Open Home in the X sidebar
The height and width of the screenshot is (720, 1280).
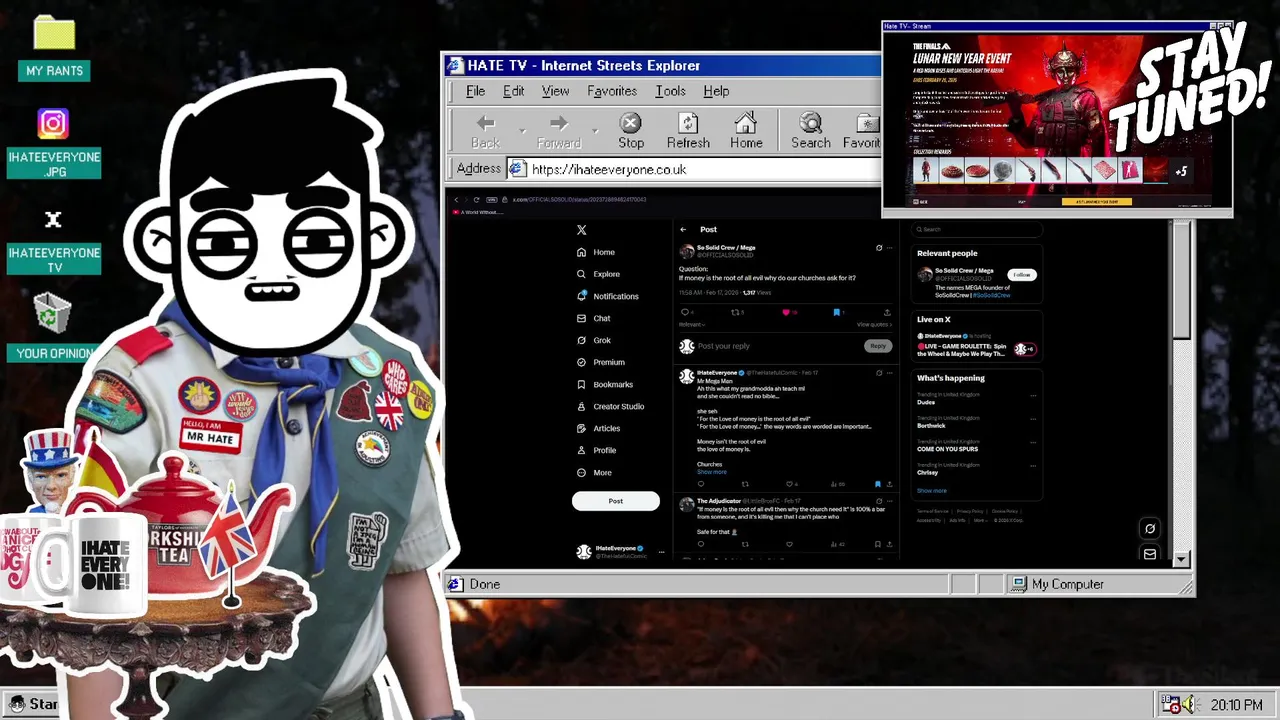pos(596,252)
